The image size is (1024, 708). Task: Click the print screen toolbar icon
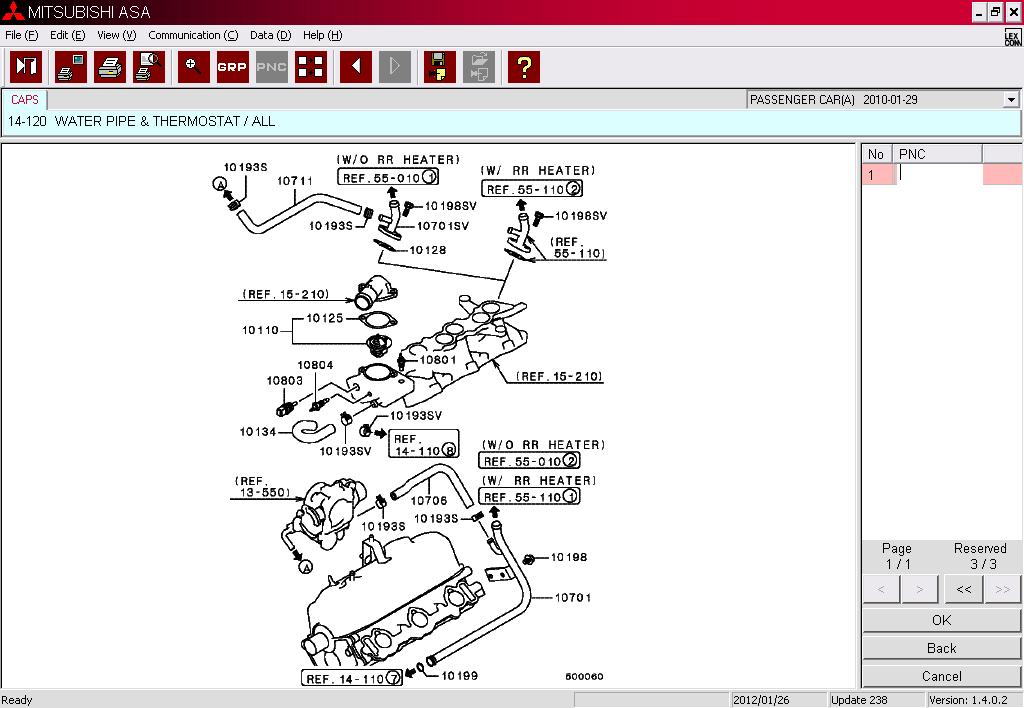coord(71,67)
